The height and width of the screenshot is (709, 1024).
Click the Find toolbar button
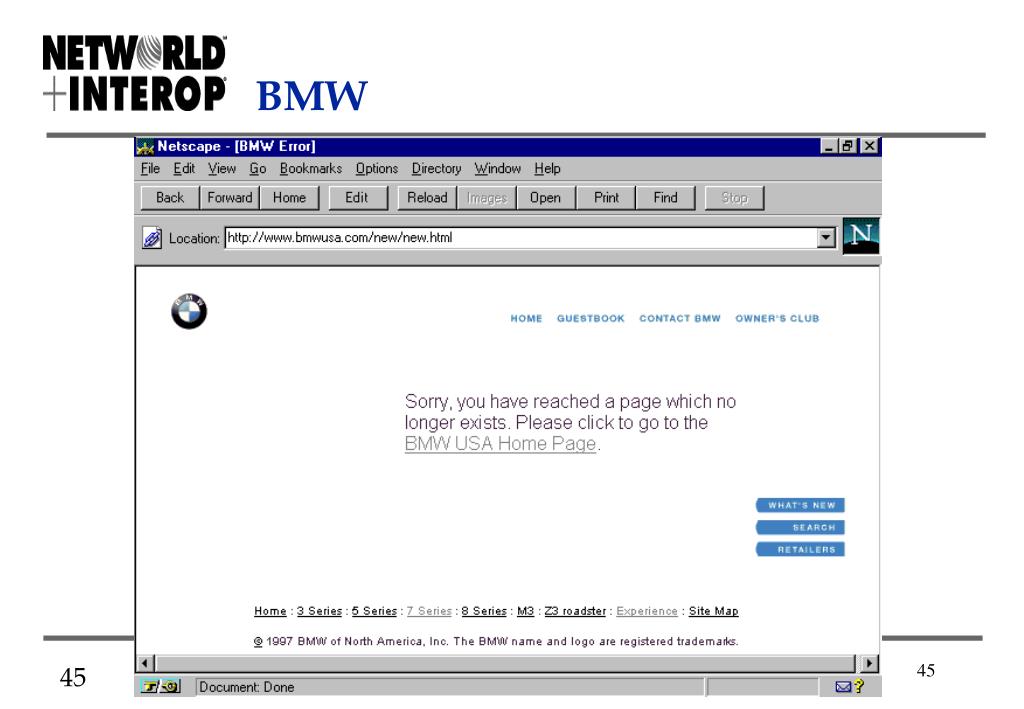665,198
